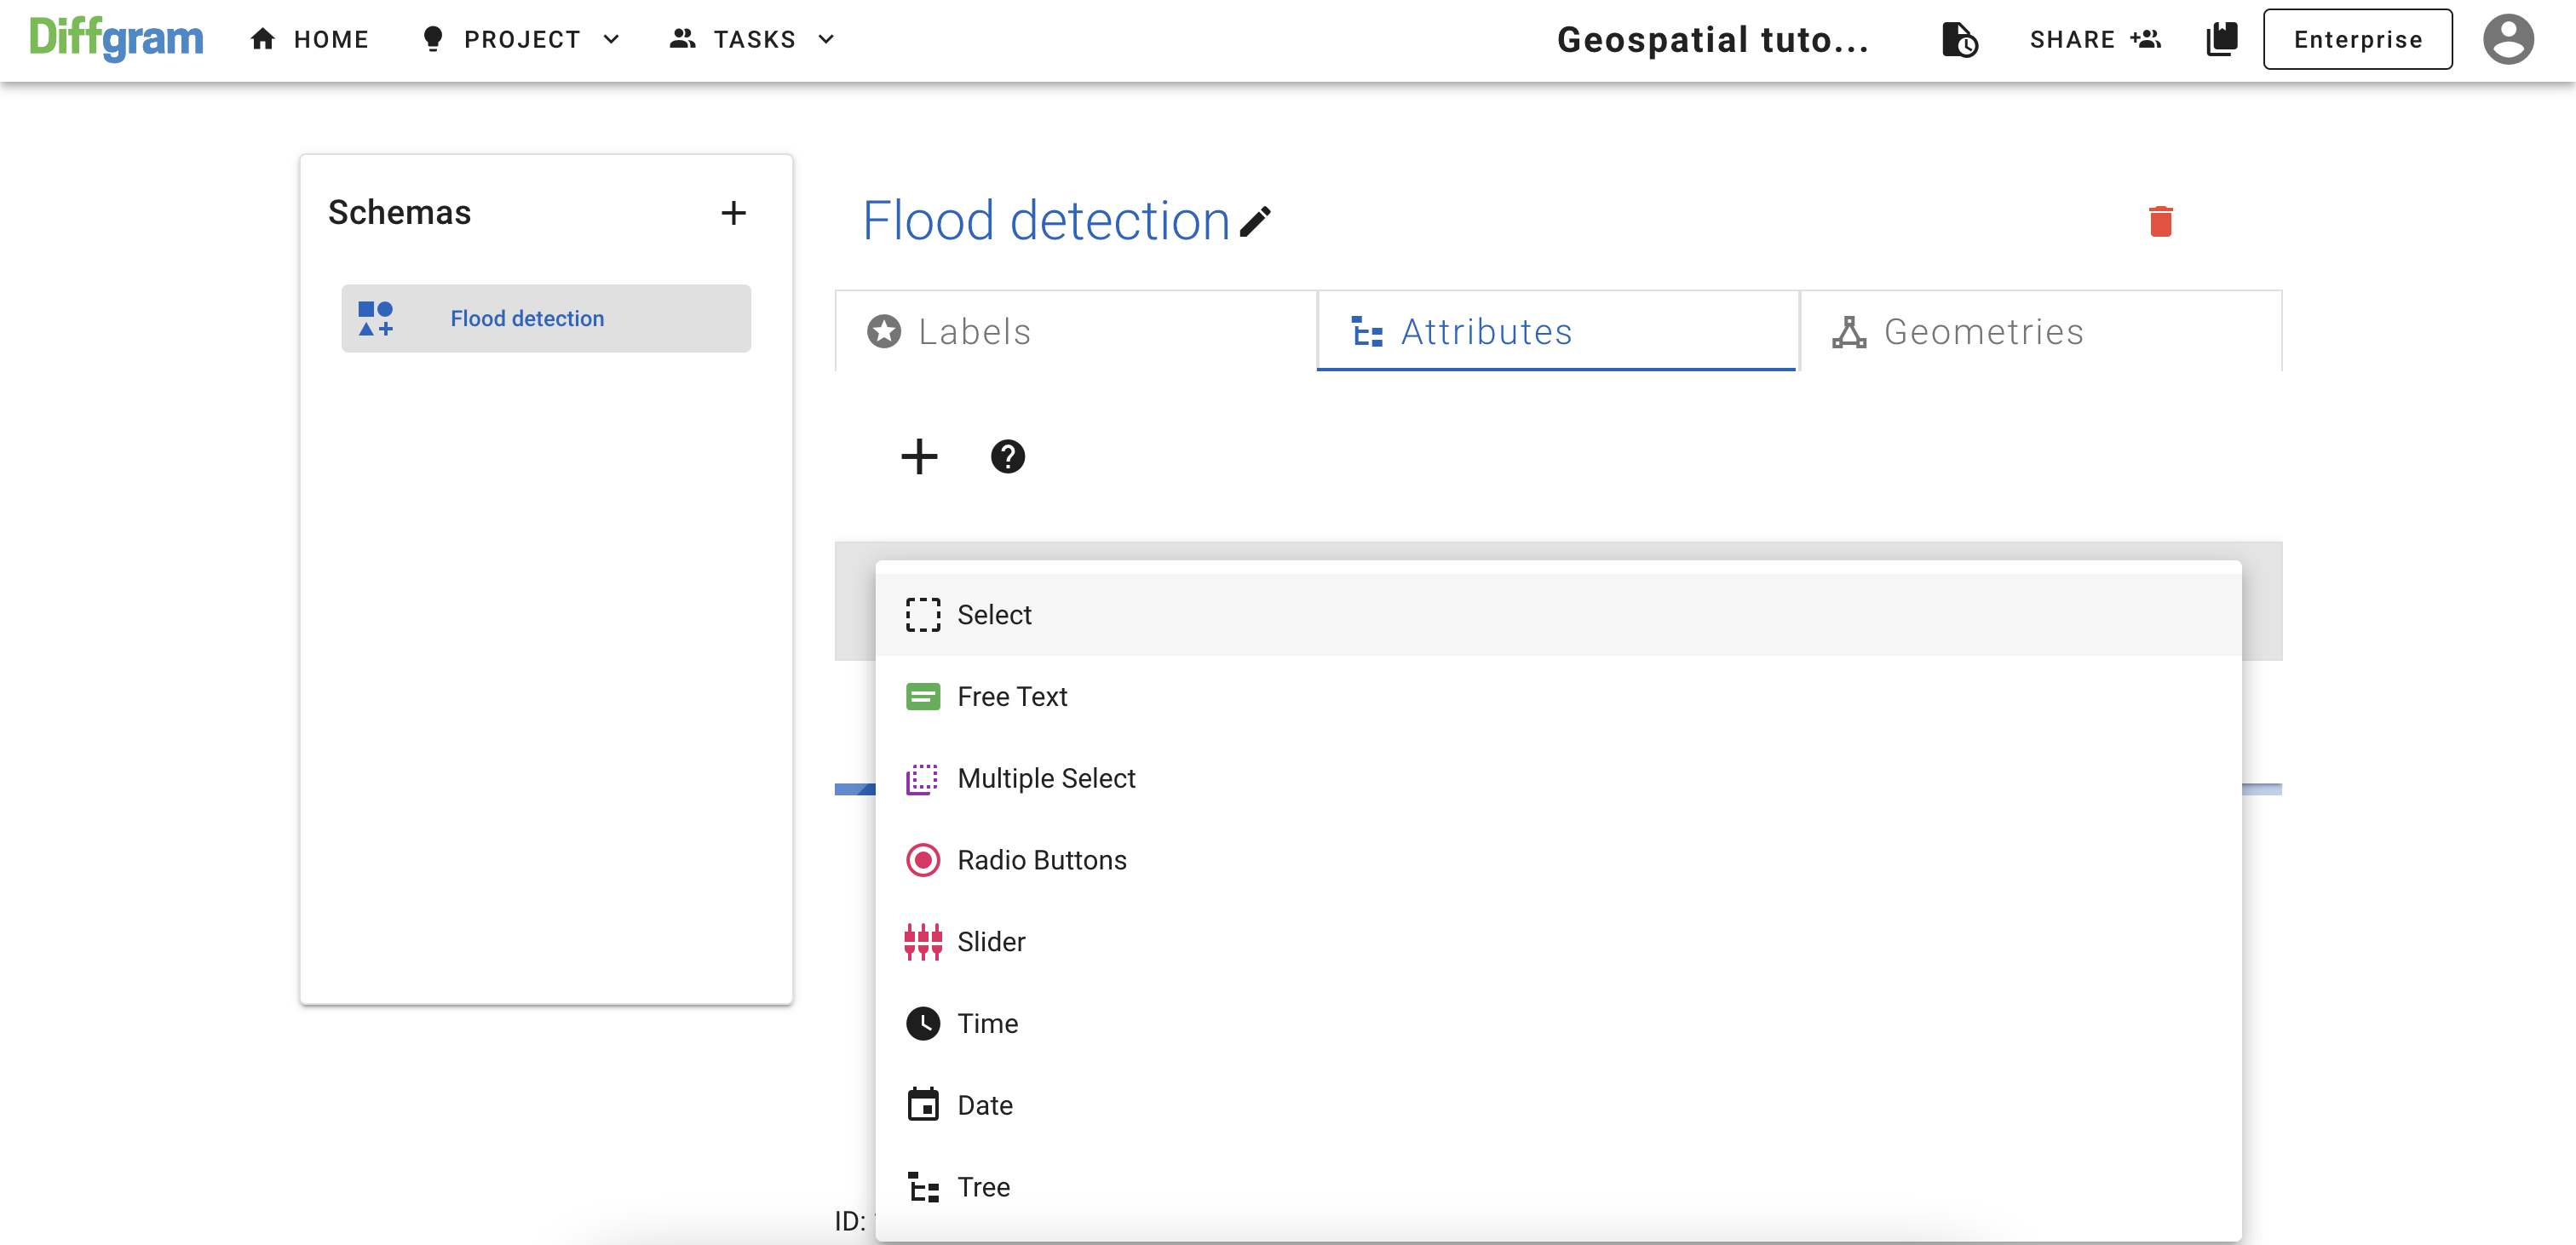Add a new attribute with the plus button
The height and width of the screenshot is (1245, 2576).
(919, 456)
